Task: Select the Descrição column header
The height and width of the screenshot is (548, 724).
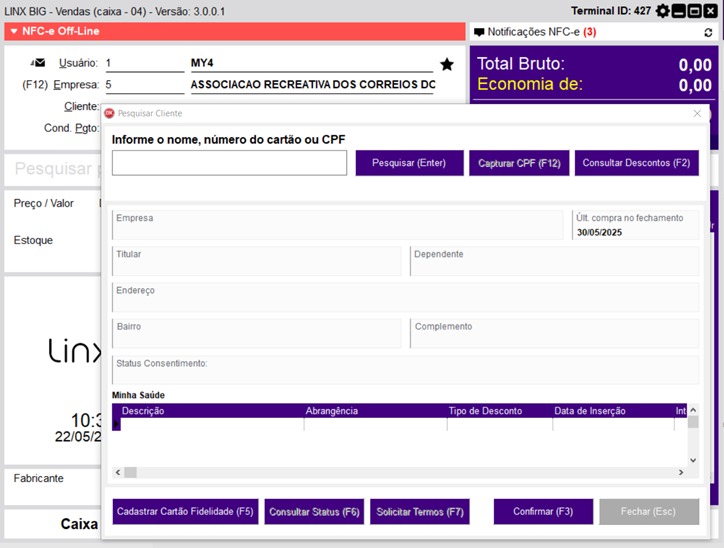Action: pos(212,411)
